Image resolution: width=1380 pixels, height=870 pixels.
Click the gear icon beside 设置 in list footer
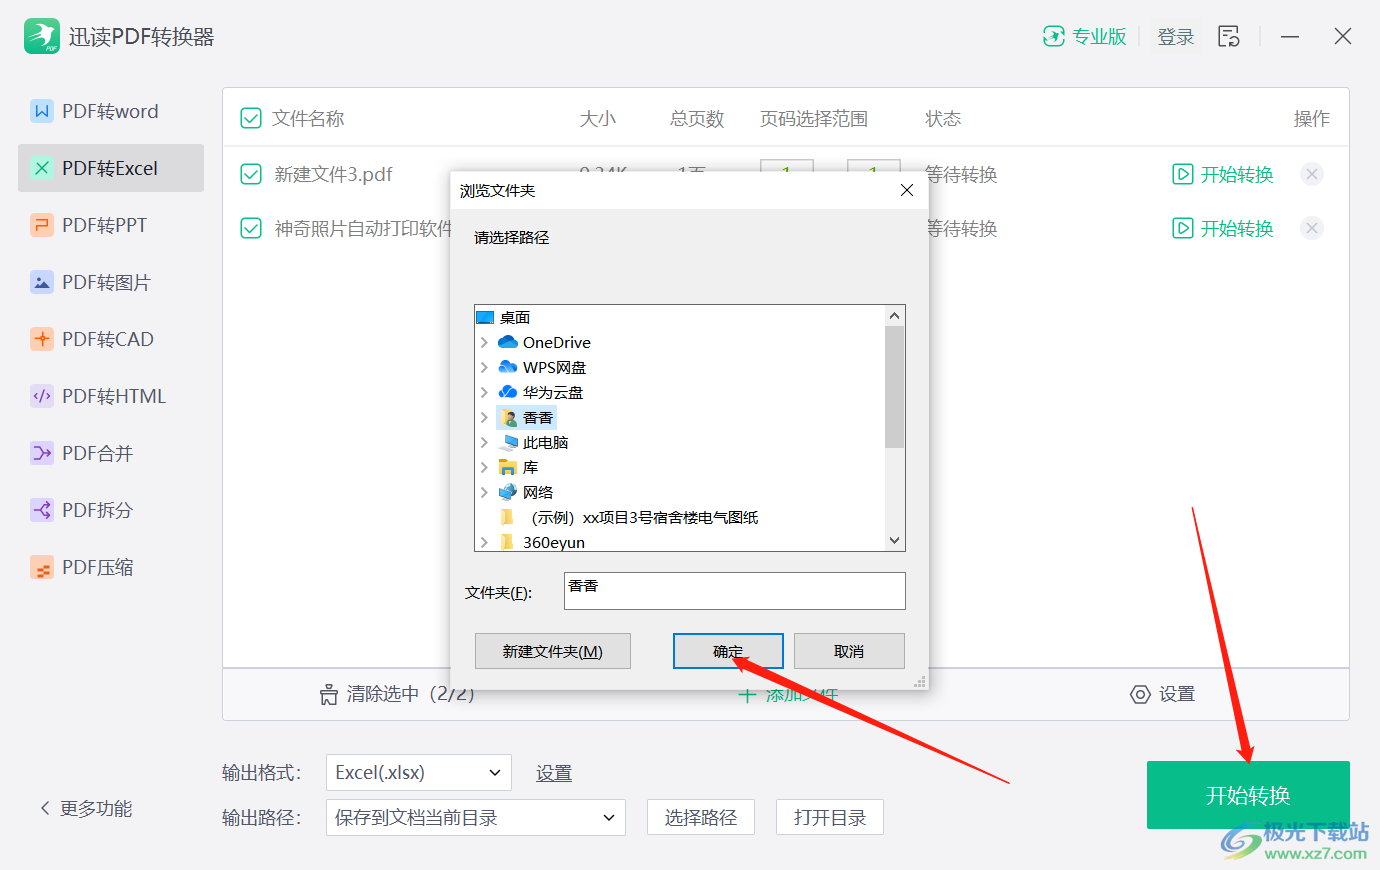pyautogui.click(x=1140, y=694)
